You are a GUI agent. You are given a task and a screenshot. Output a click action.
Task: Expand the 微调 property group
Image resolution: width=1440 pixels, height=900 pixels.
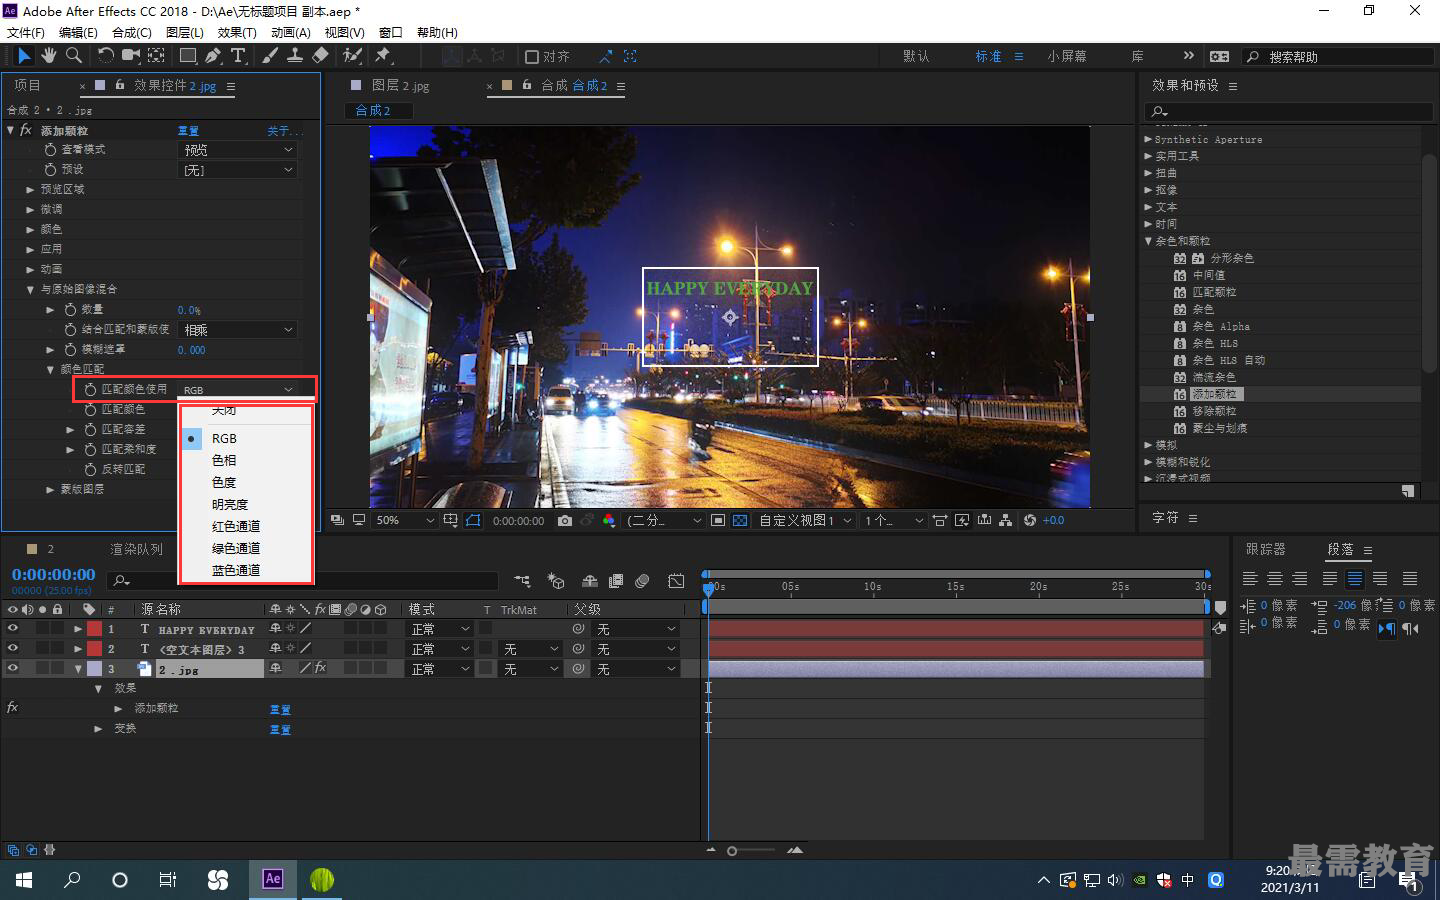(x=30, y=210)
